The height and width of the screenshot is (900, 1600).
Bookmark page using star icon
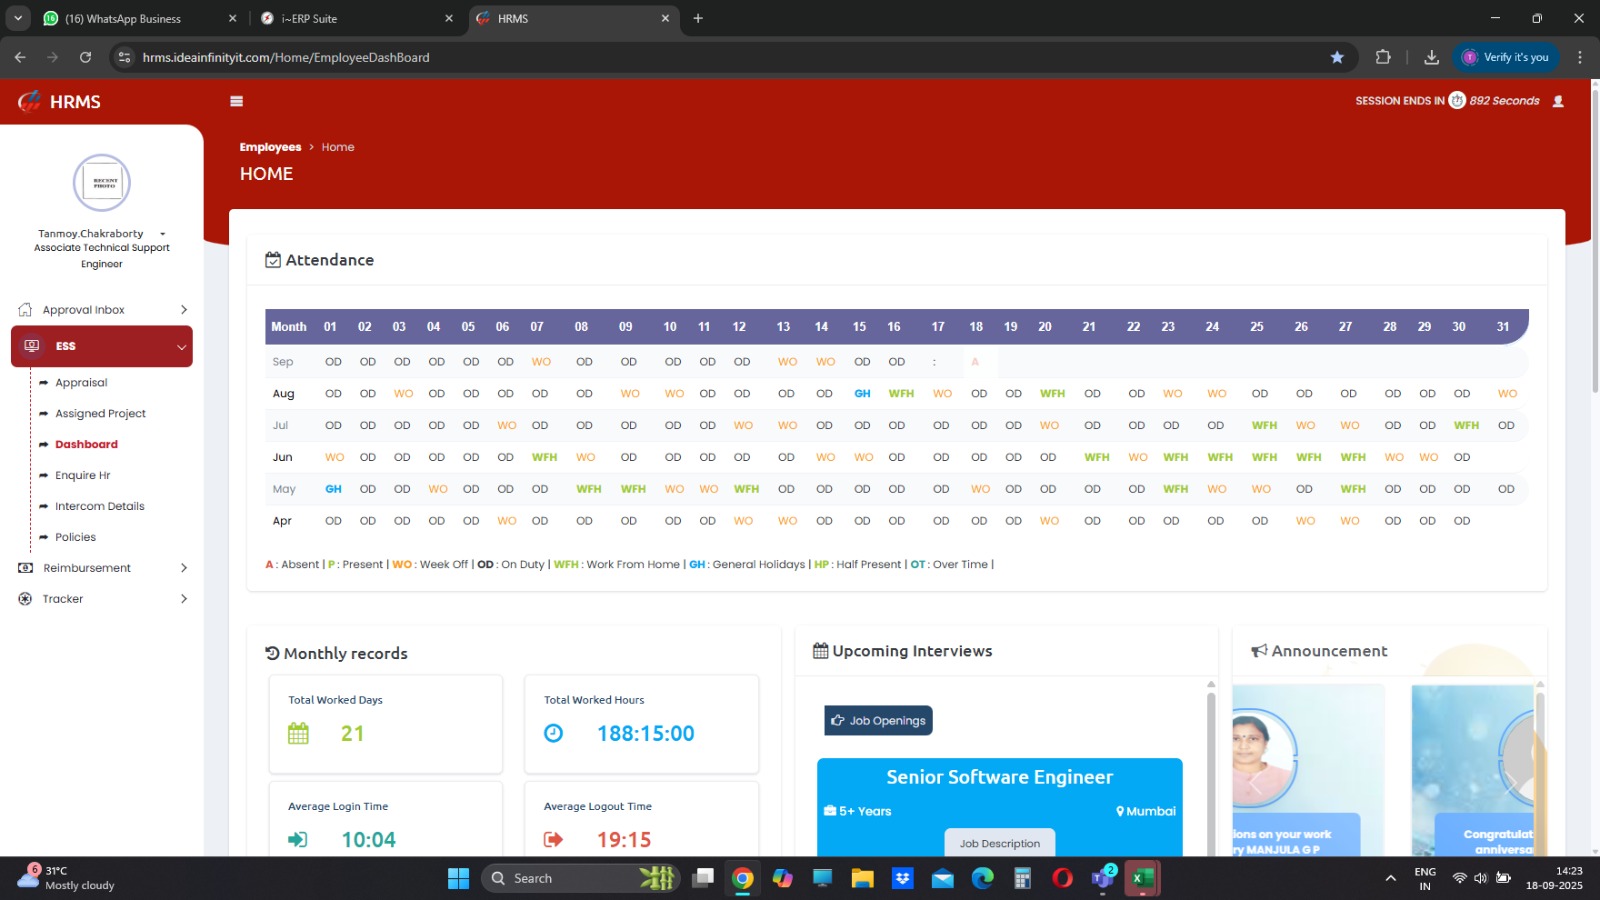tap(1337, 58)
